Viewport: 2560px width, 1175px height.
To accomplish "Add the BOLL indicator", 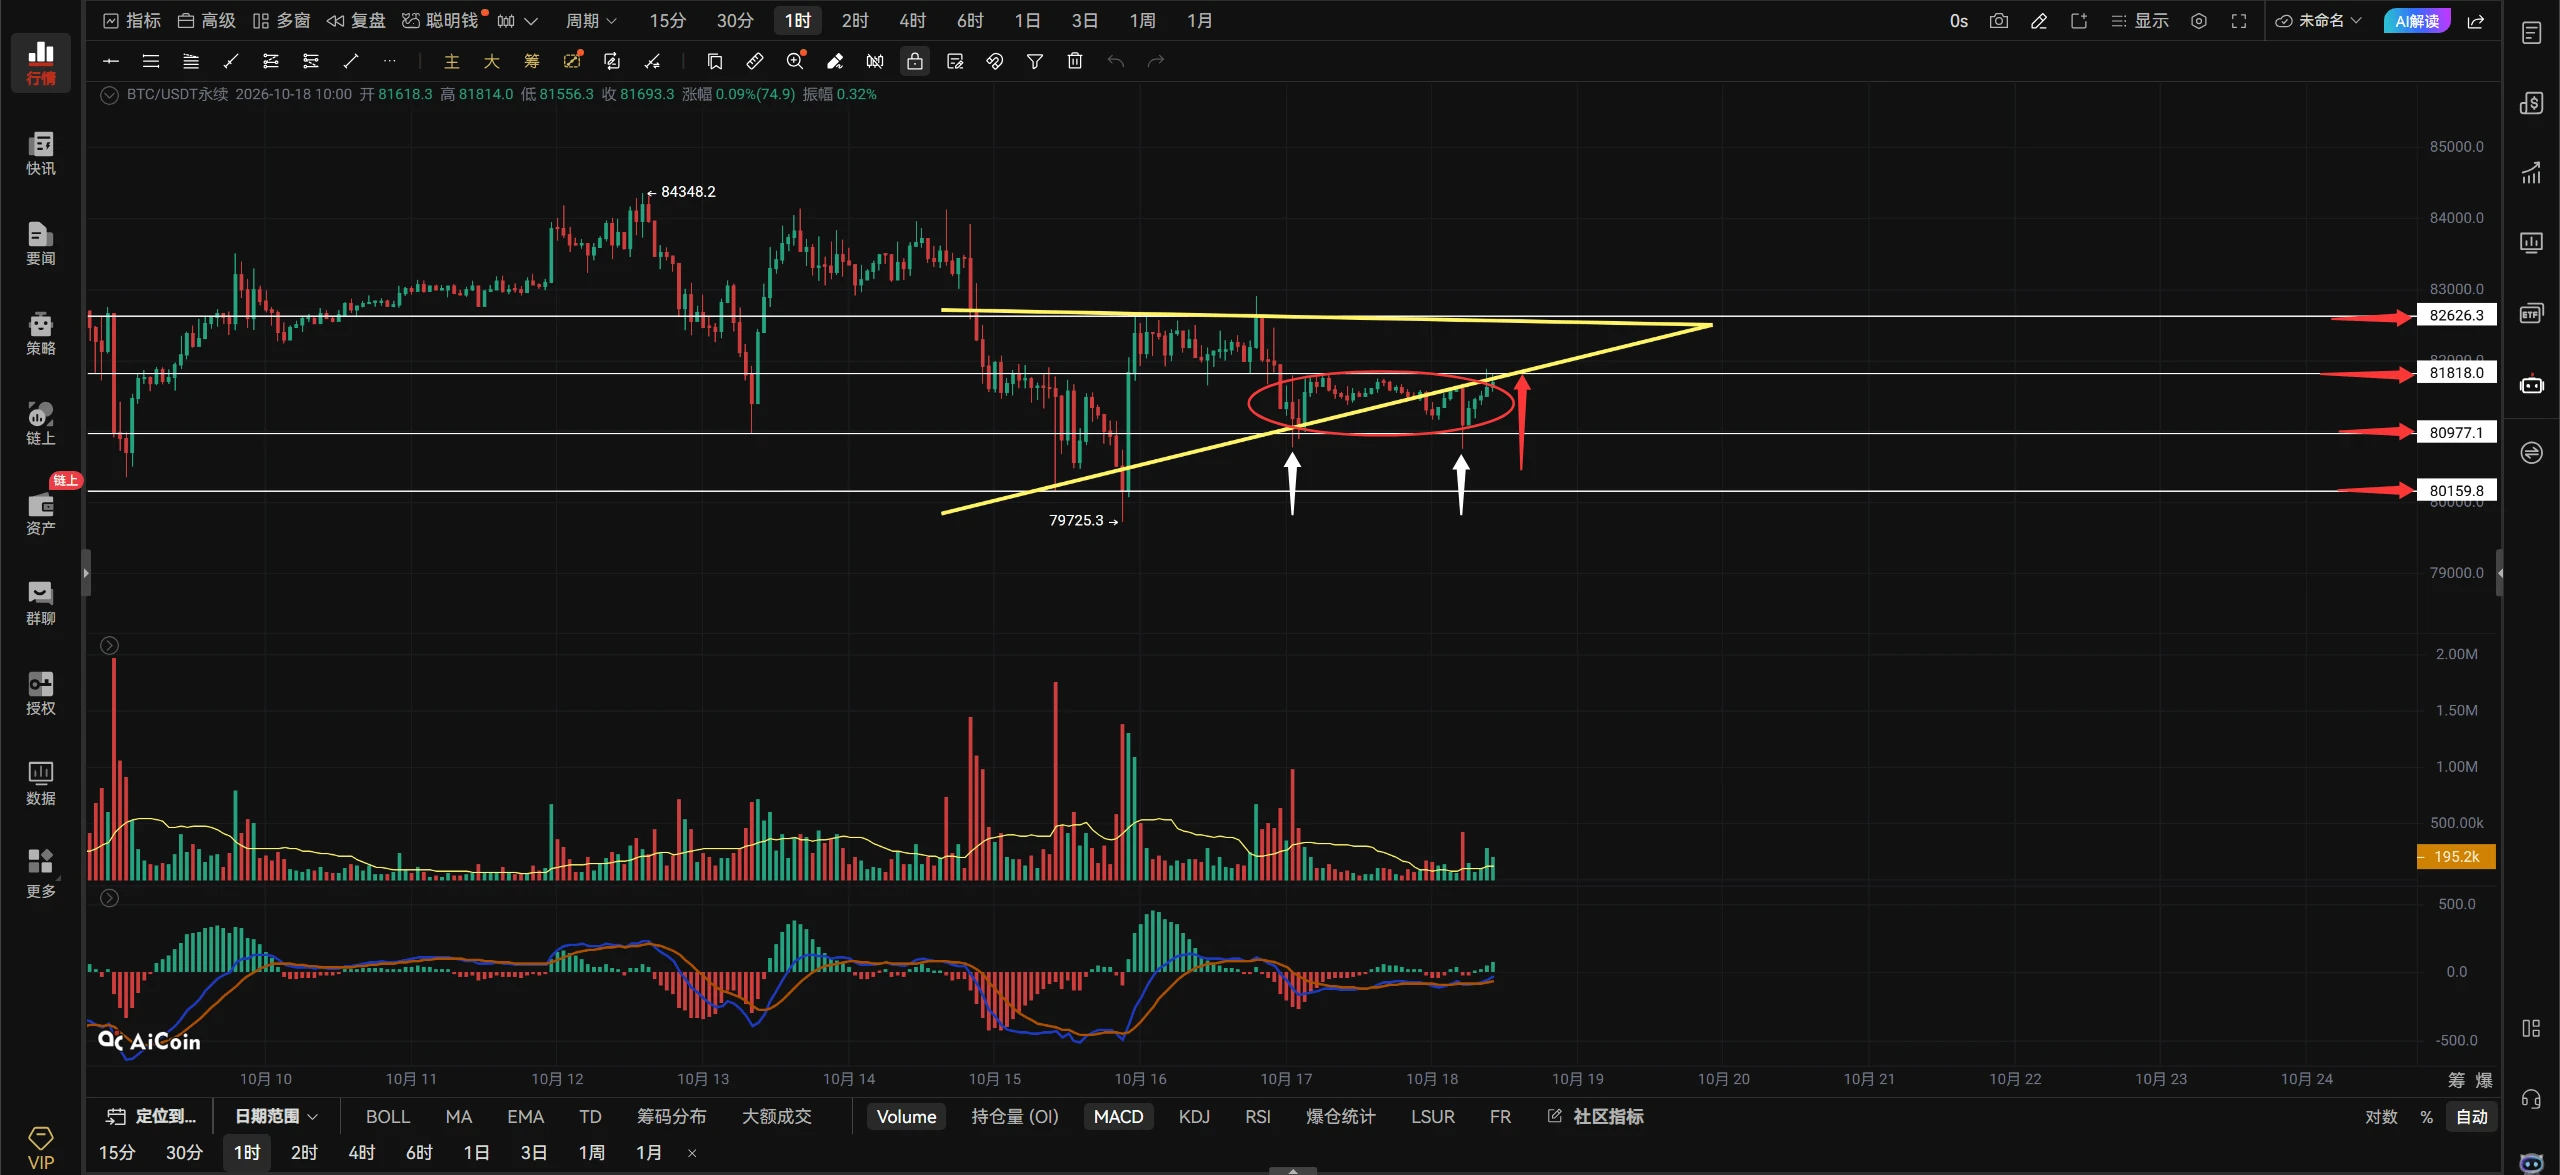I will tap(387, 1116).
